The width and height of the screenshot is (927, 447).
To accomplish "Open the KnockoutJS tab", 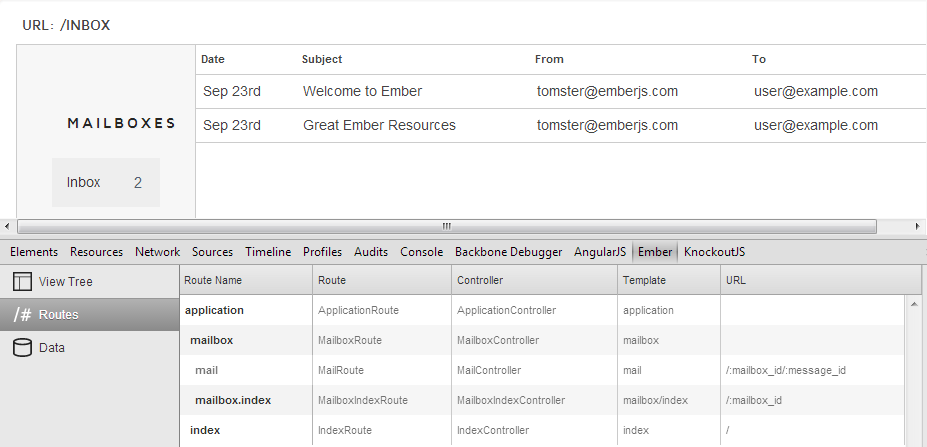I will point(714,252).
